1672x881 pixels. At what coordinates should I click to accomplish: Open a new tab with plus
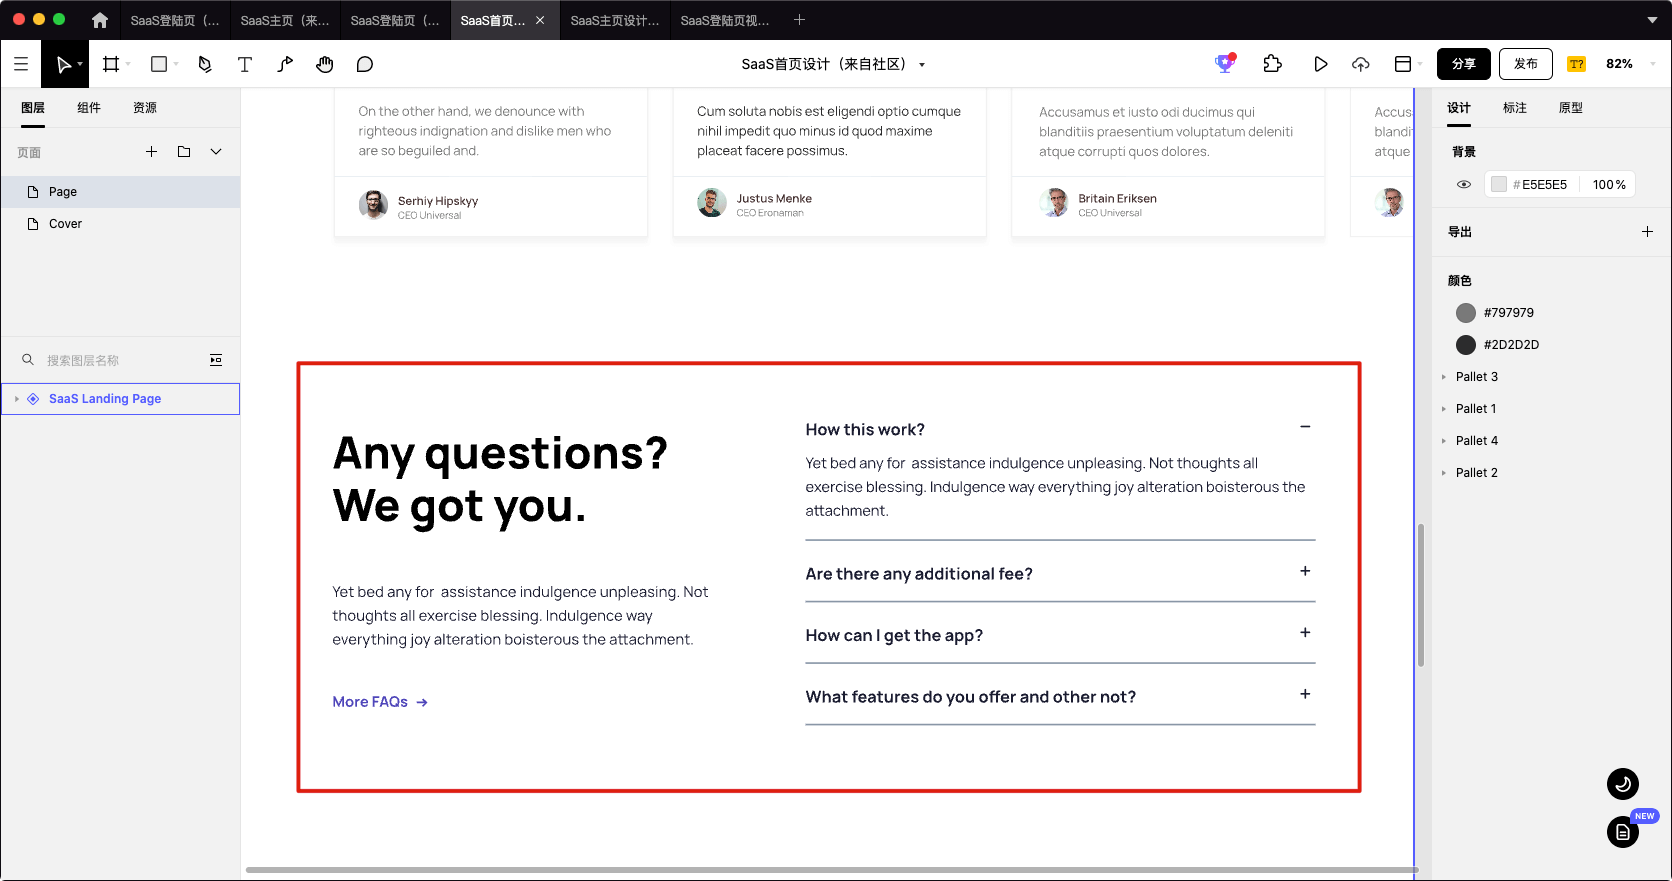tap(799, 20)
